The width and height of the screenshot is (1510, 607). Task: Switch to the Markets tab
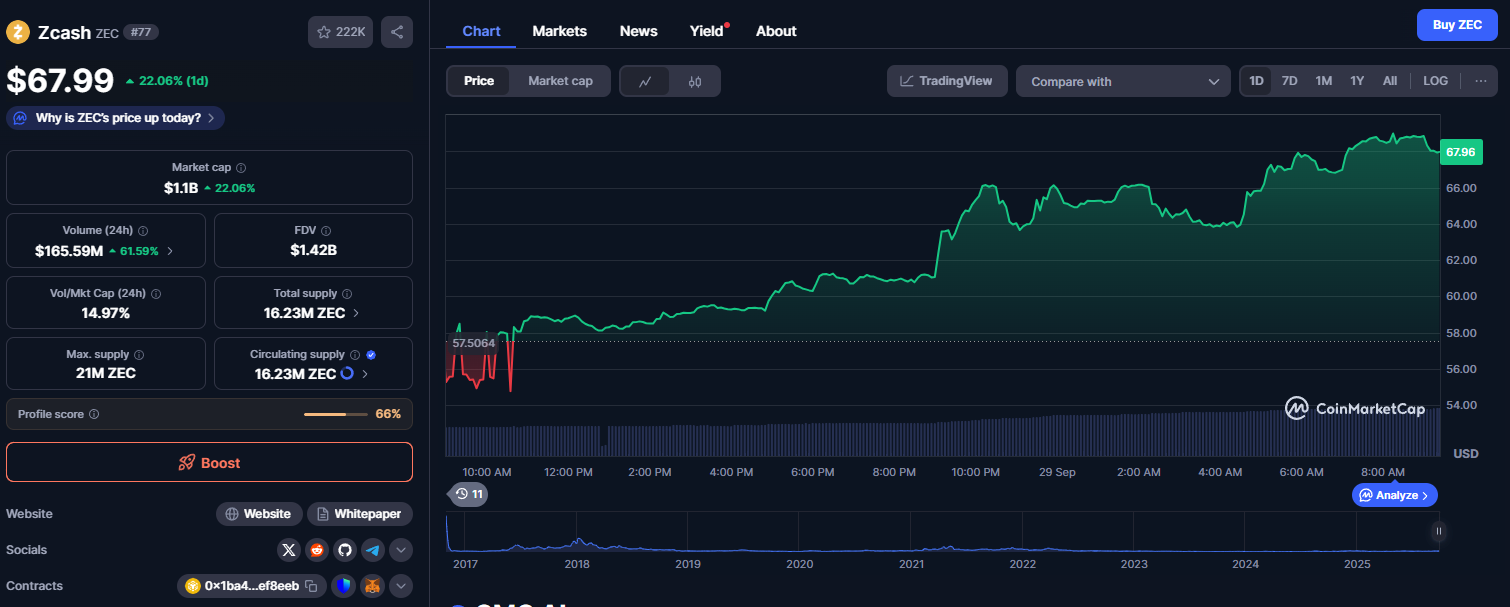559,31
